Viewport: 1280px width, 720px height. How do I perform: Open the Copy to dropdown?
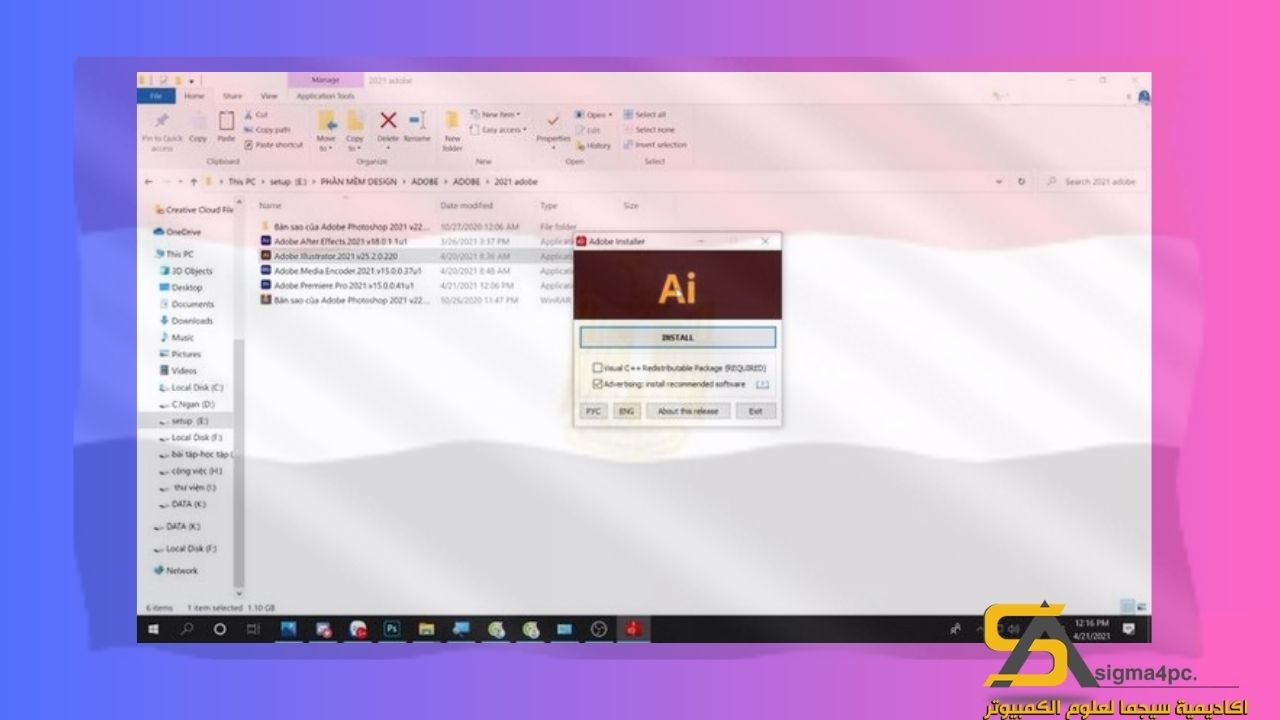coord(354,131)
